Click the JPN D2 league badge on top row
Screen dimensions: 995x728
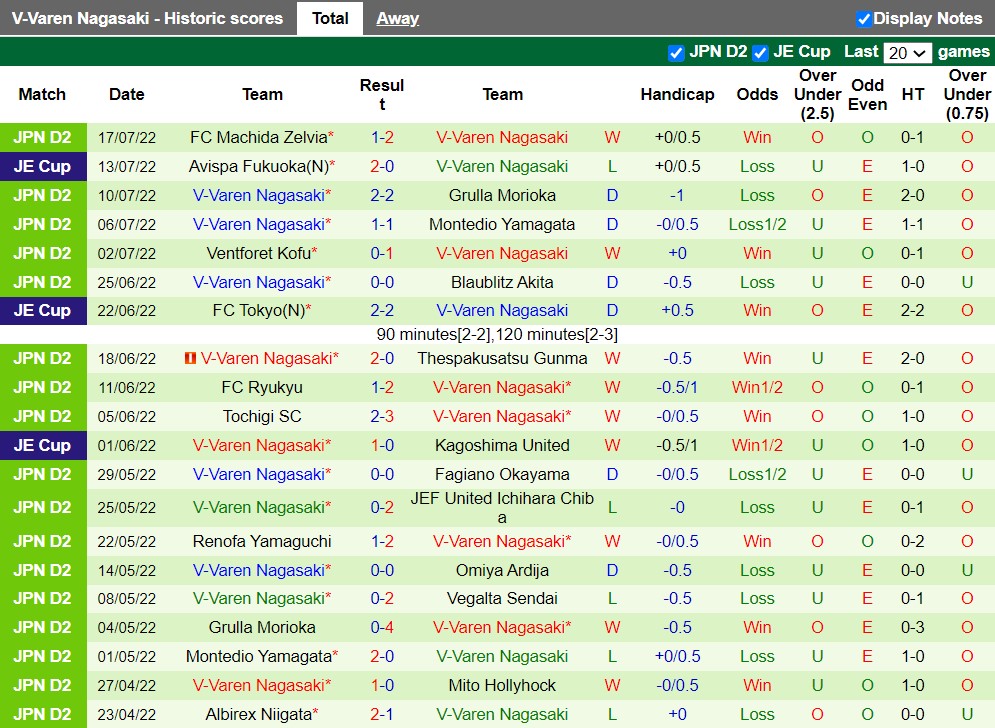point(41,137)
